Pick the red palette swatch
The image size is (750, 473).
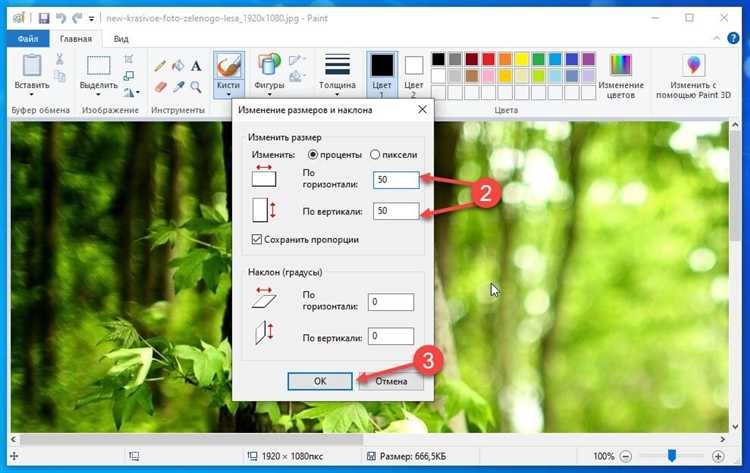coord(488,59)
